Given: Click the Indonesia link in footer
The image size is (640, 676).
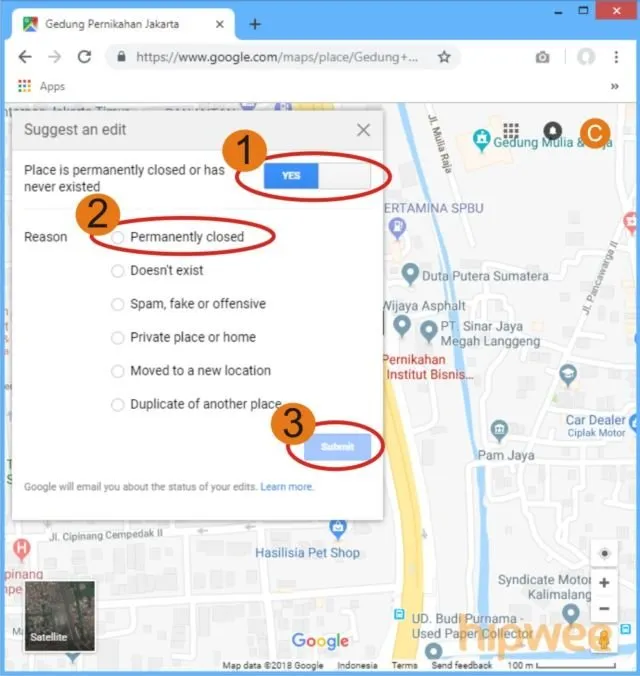Looking at the screenshot, I should (x=357, y=666).
